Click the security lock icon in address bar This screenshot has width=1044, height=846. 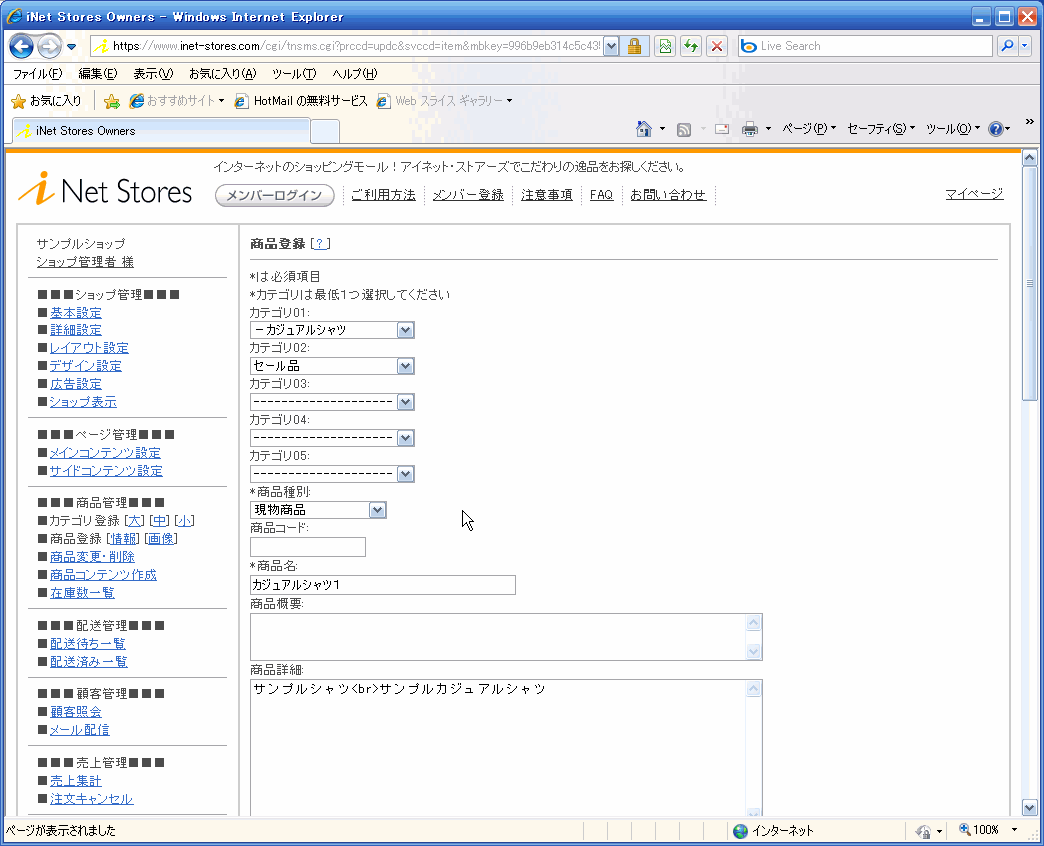pyautogui.click(x=634, y=46)
